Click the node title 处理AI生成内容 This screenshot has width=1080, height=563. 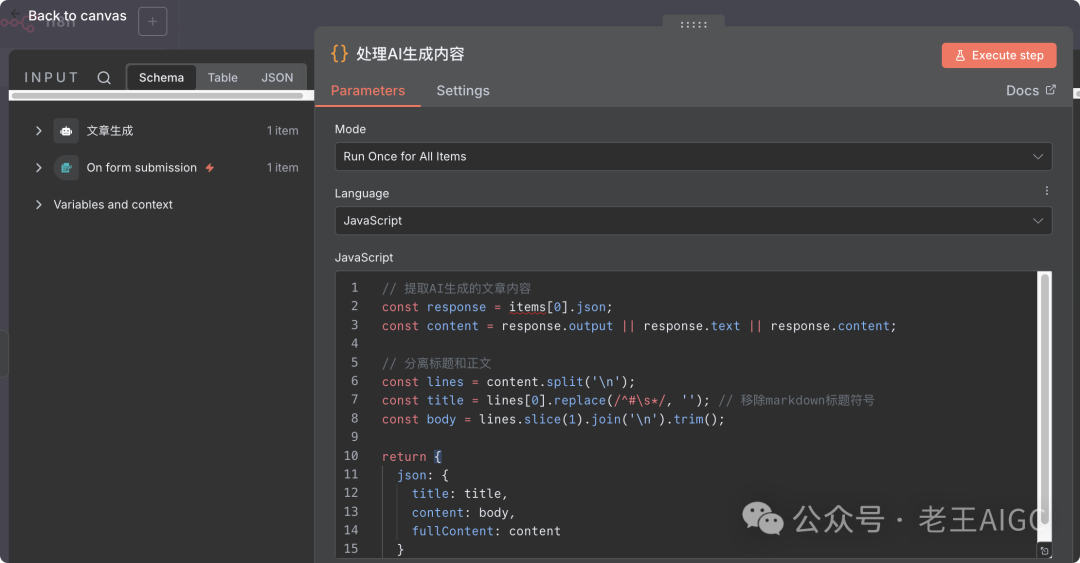[x=410, y=54]
